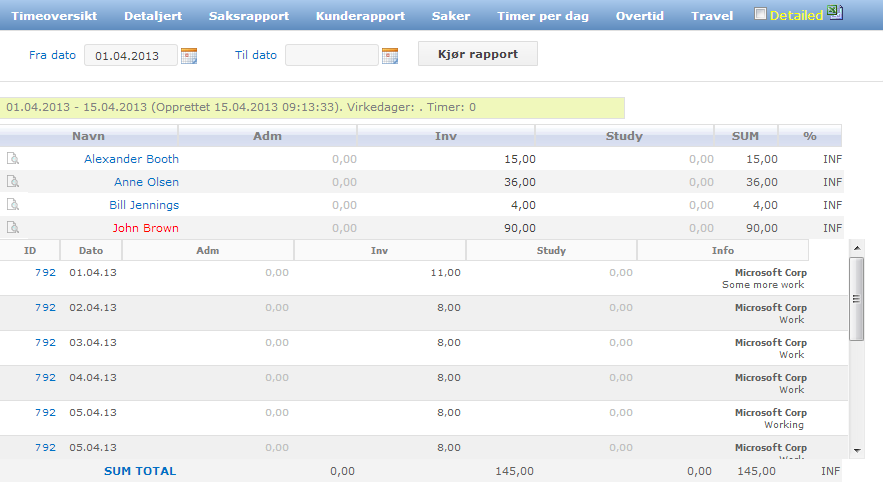Open detail icon for John Brown
The height and width of the screenshot is (504, 883).
click(x=13, y=228)
